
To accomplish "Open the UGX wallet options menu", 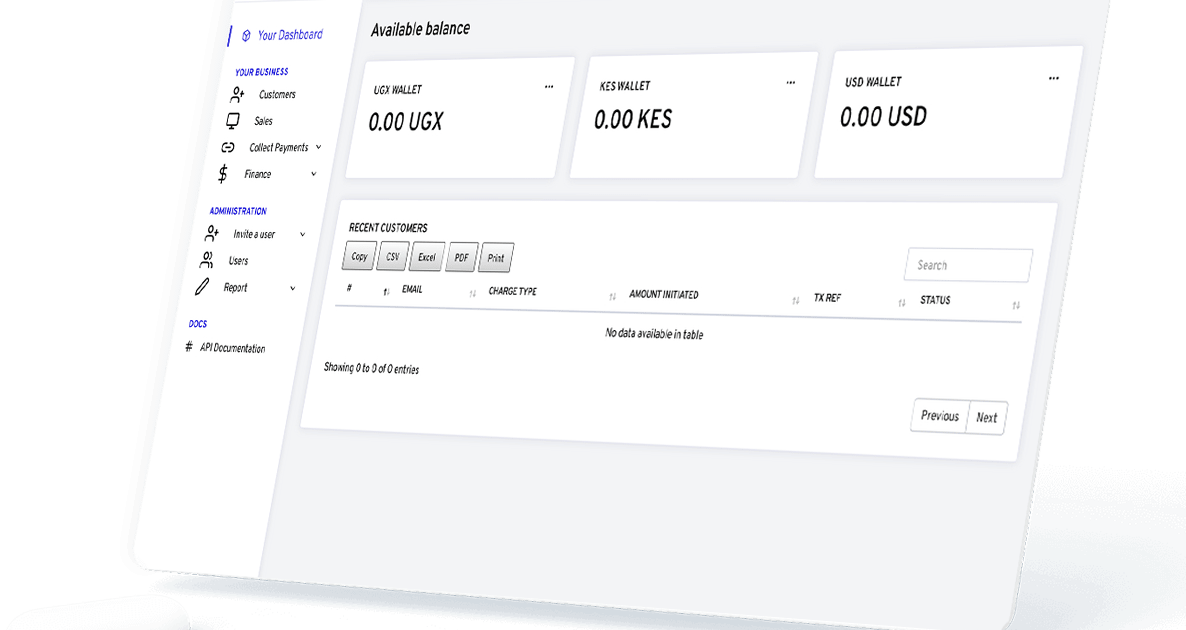I will pos(549,87).
